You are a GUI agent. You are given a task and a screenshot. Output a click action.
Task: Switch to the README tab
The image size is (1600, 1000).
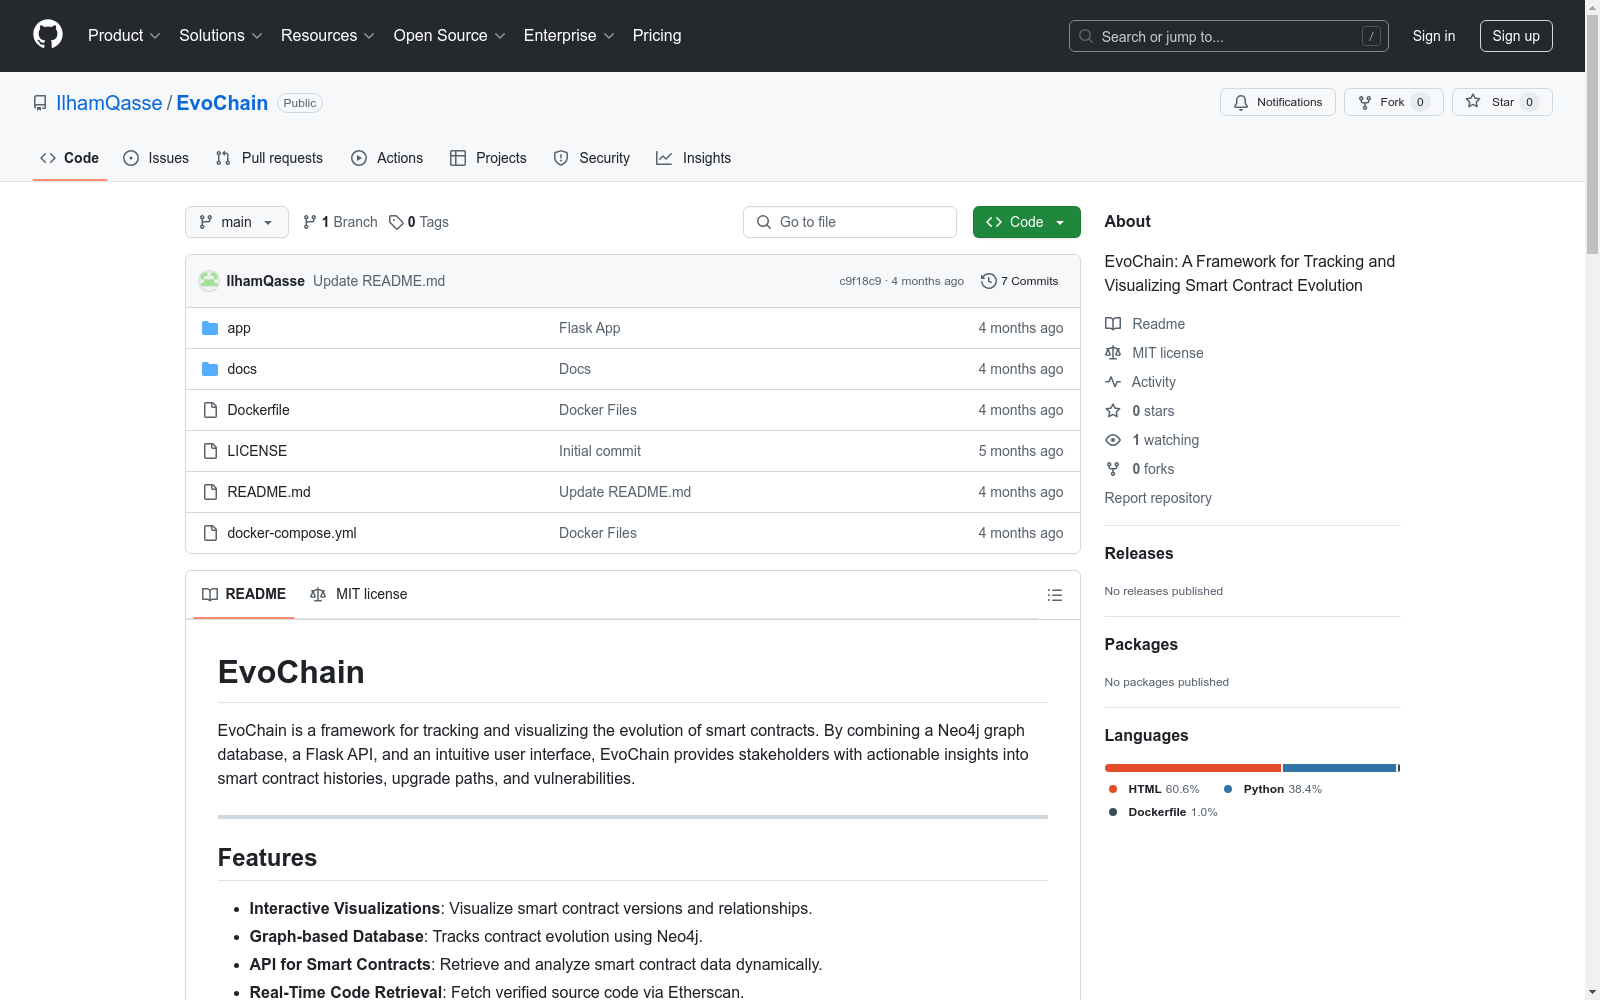click(x=244, y=594)
